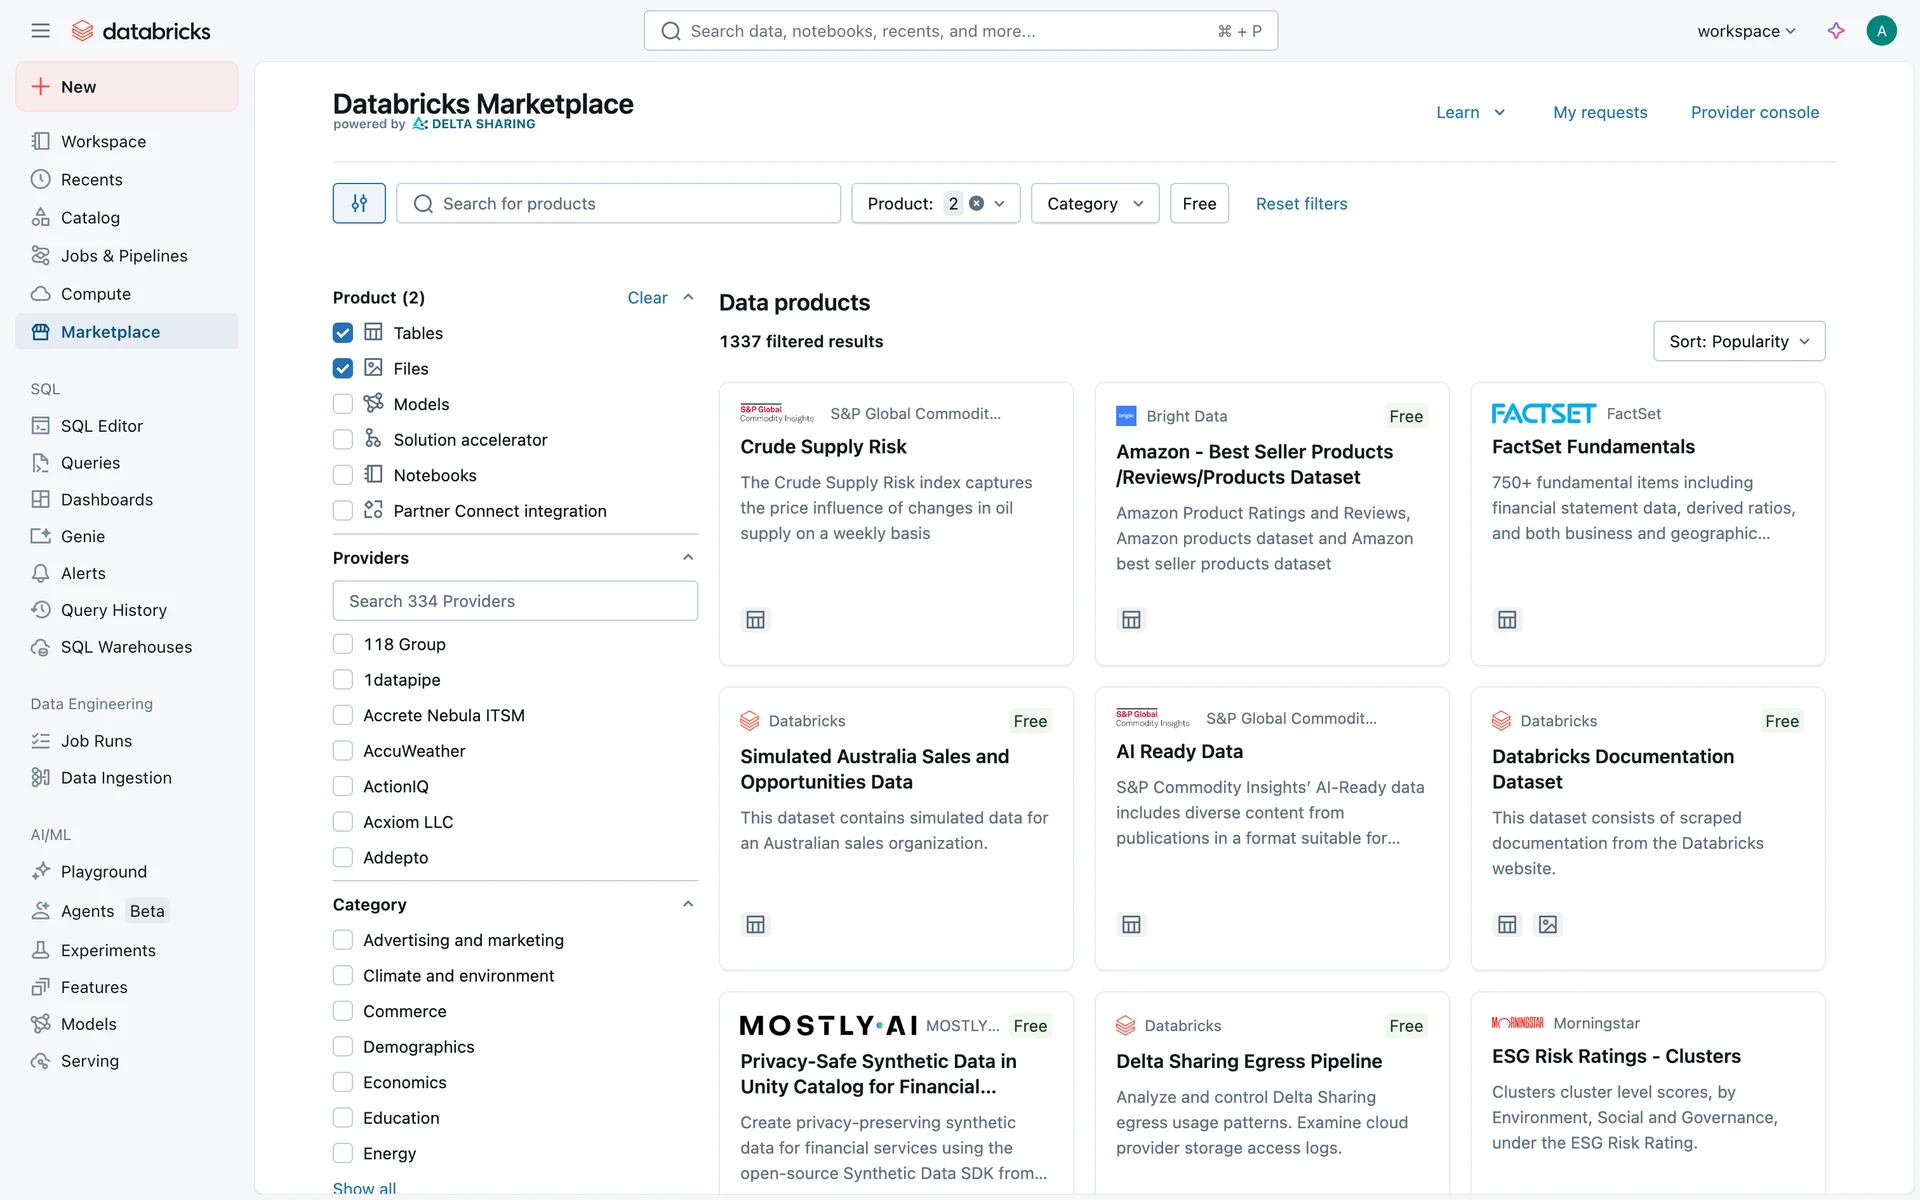The width and height of the screenshot is (1920, 1200).
Task: Click the table icon on Crude Supply Risk card
Action: click(756, 620)
